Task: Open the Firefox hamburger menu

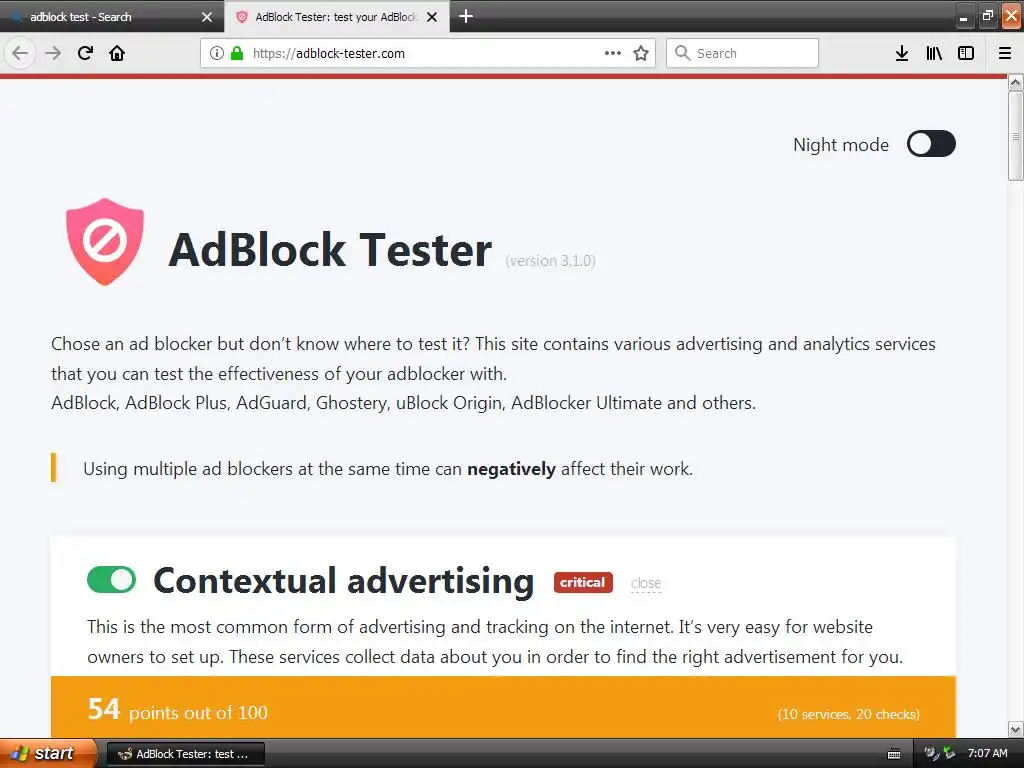Action: (1005, 53)
